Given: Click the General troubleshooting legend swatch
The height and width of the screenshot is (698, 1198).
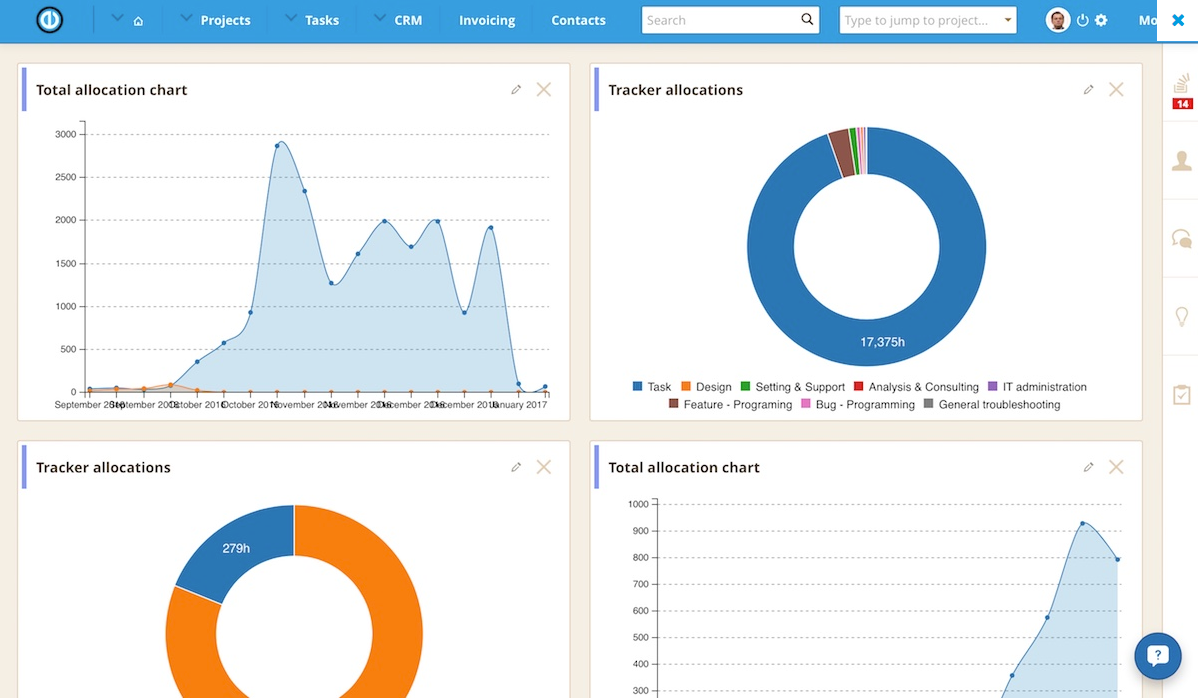Looking at the screenshot, I should [x=928, y=403].
